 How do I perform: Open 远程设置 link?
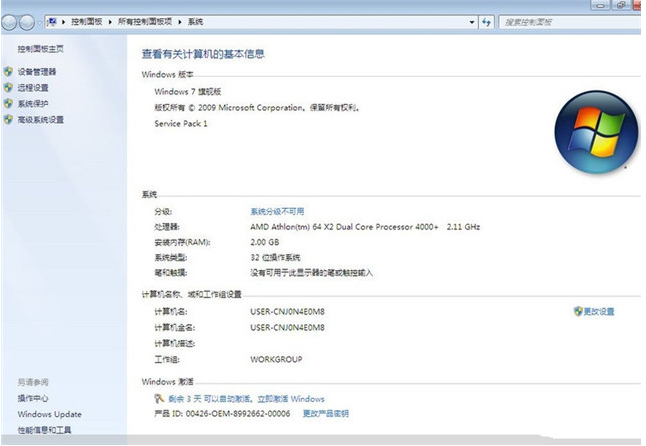(x=33, y=88)
